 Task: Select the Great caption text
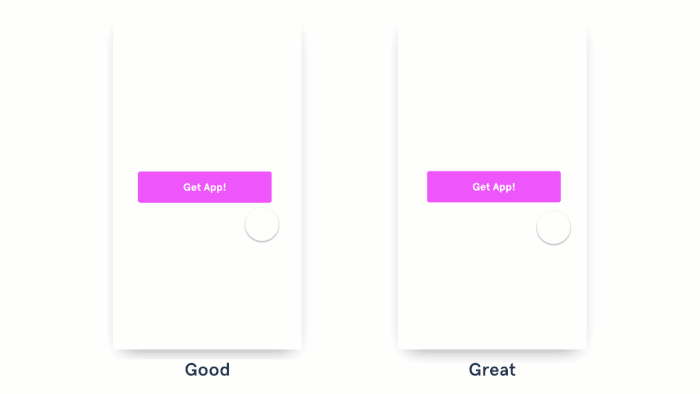tap(492, 369)
